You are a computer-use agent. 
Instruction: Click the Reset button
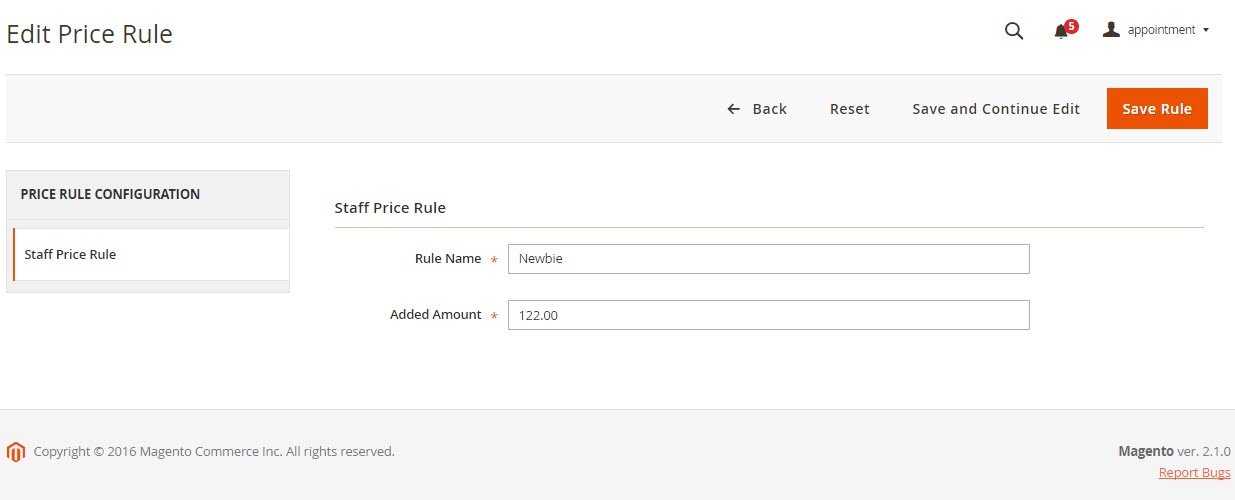click(x=849, y=109)
